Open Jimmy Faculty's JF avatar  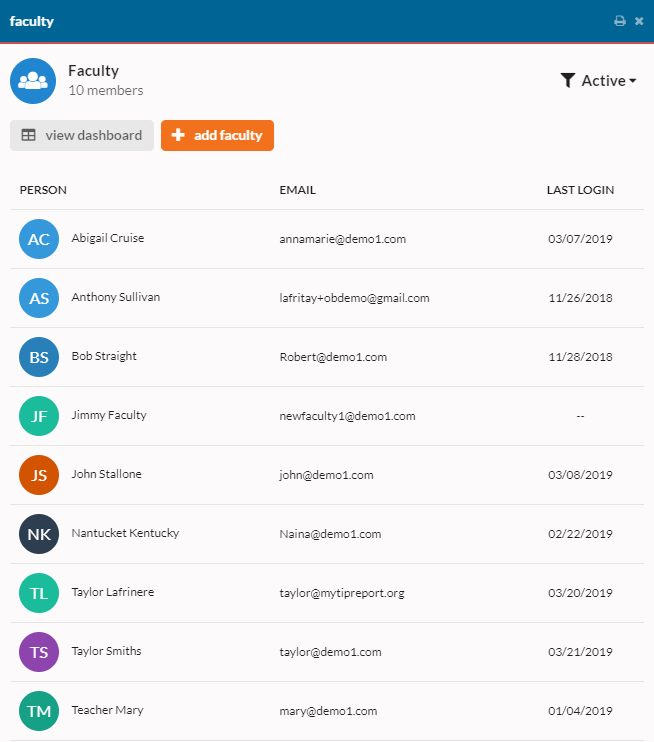click(x=39, y=416)
